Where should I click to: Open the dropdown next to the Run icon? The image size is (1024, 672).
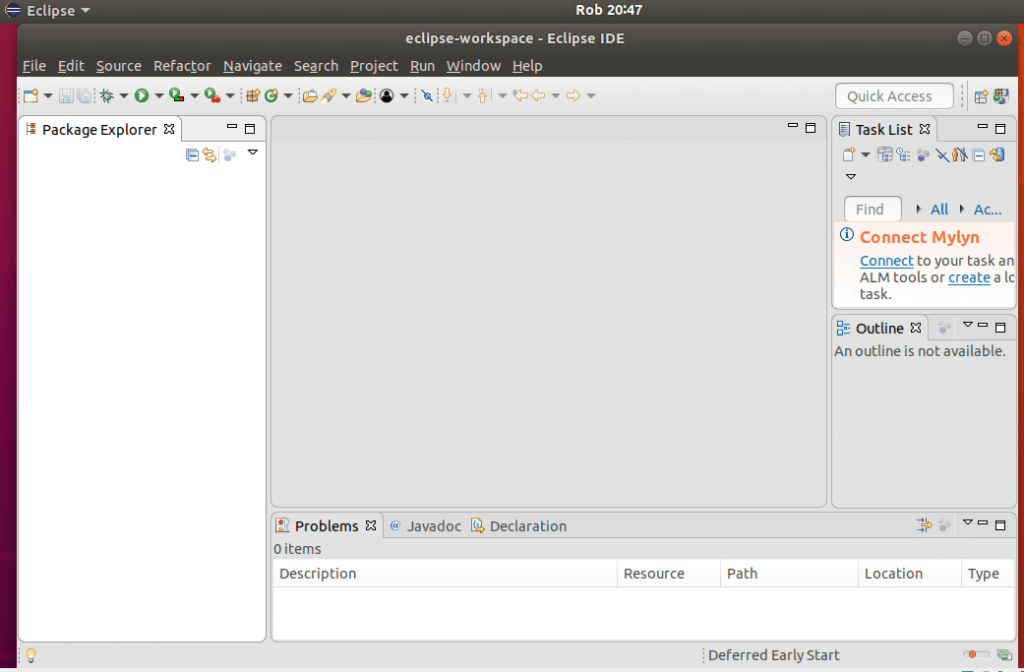[159, 95]
